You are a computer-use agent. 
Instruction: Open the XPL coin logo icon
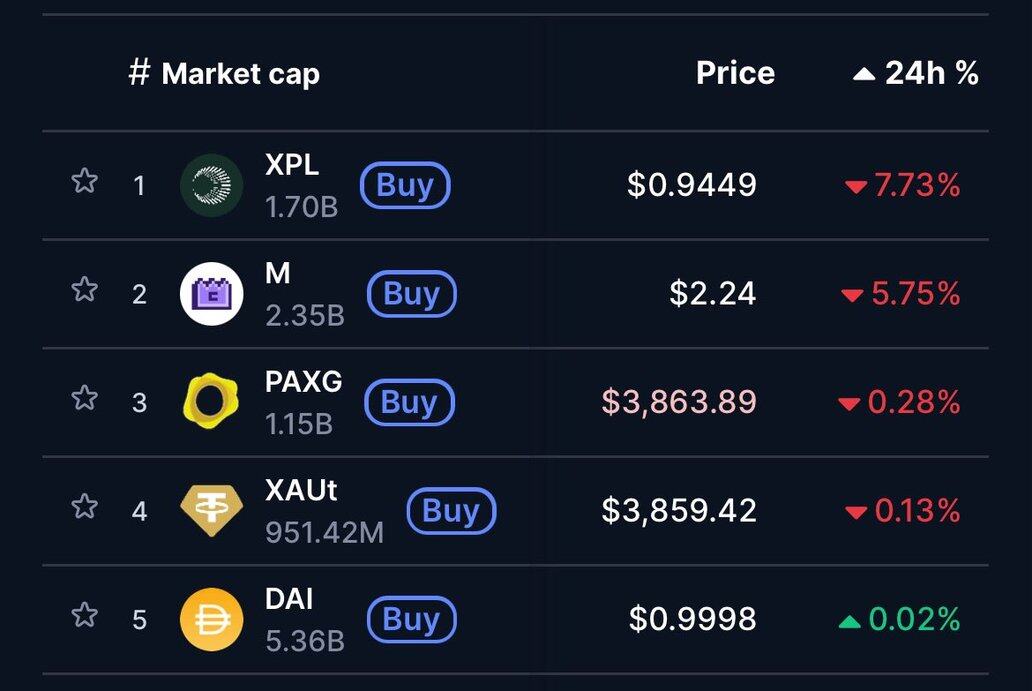click(x=211, y=185)
